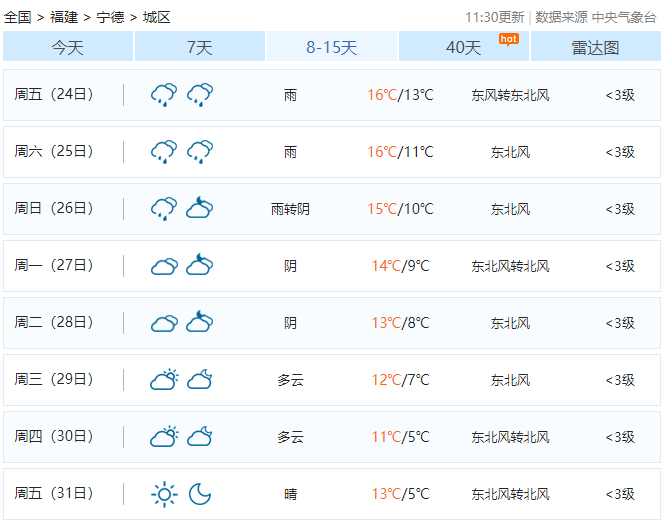Click daytime rain icon for 周五 24日
This screenshot has width=665, height=522.
point(164,95)
